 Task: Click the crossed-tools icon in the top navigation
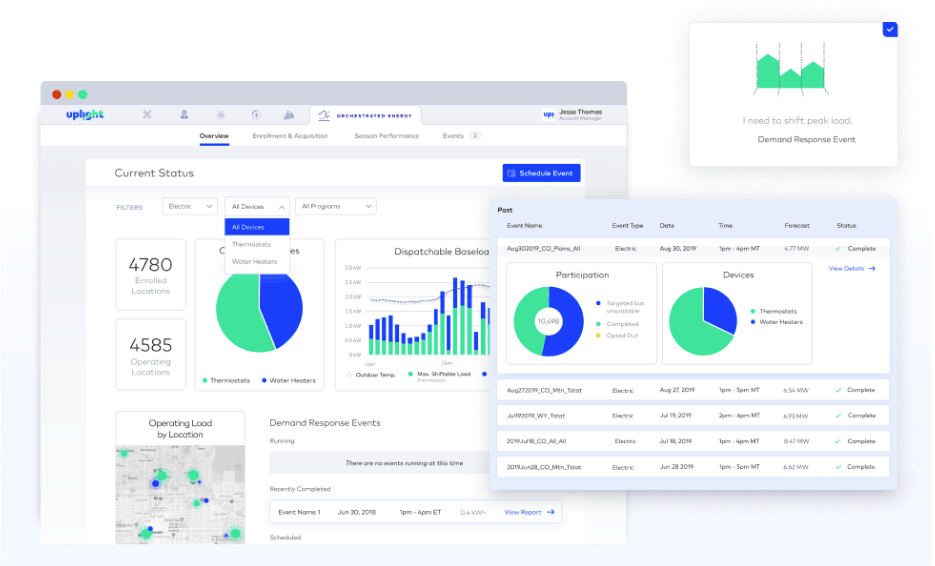point(147,115)
